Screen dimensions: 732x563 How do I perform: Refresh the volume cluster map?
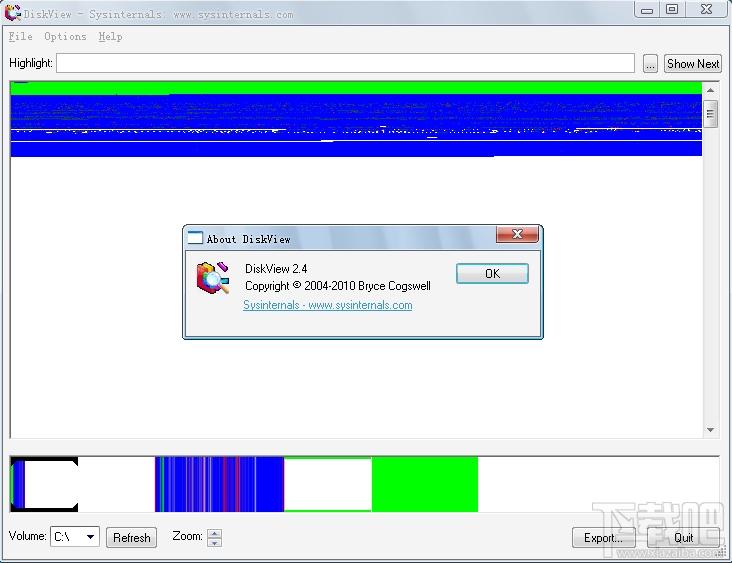click(132, 537)
